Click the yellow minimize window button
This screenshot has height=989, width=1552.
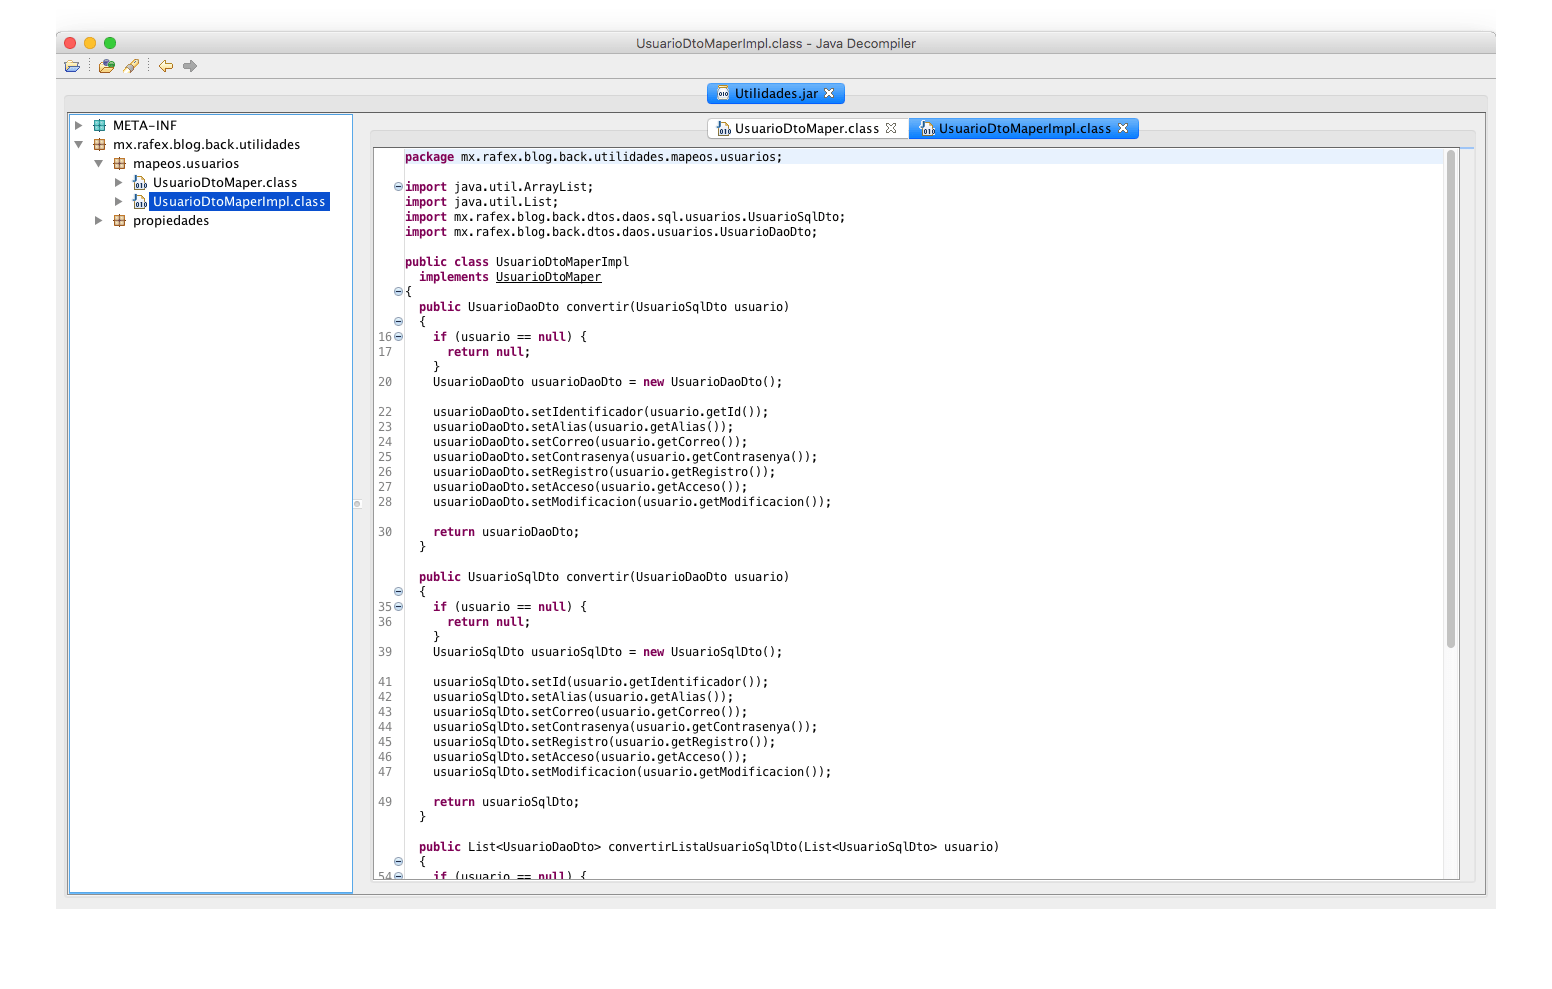click(89, 43)
